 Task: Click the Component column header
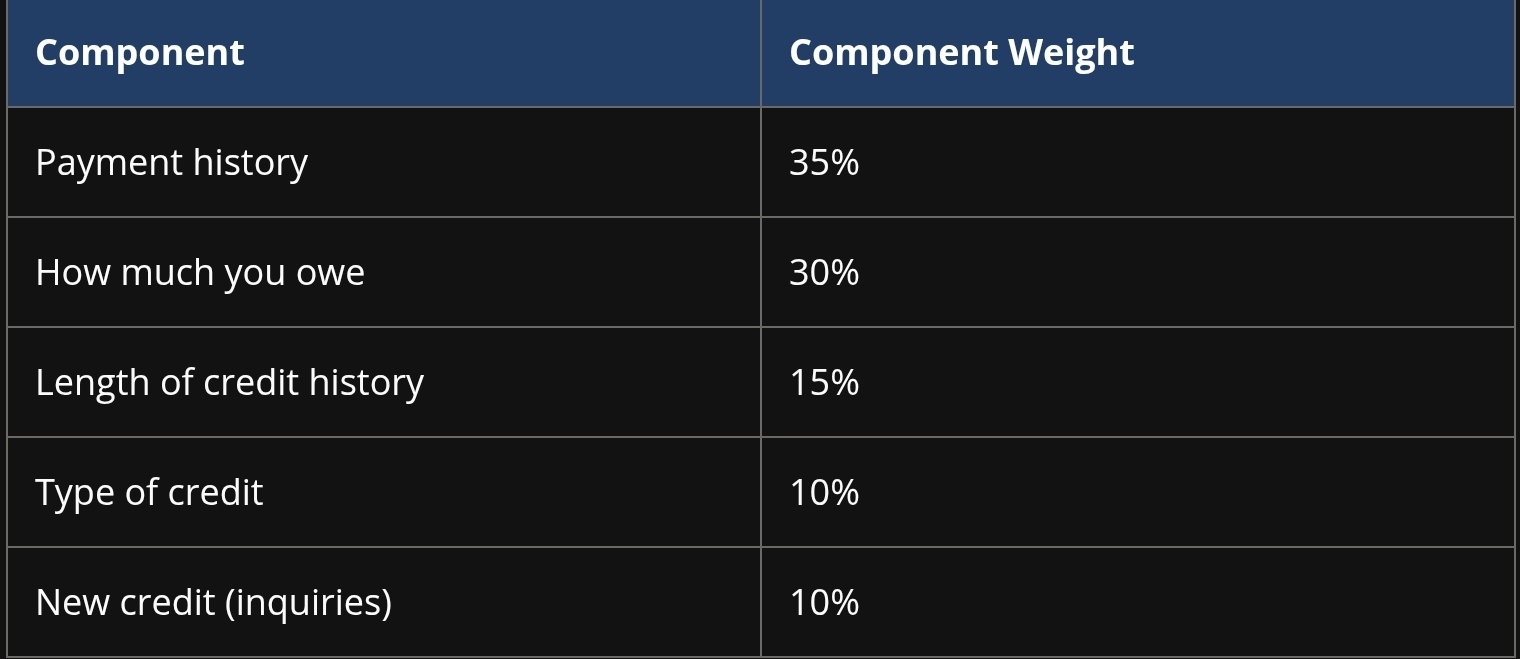pyautogui.click(x=140, y=53)
